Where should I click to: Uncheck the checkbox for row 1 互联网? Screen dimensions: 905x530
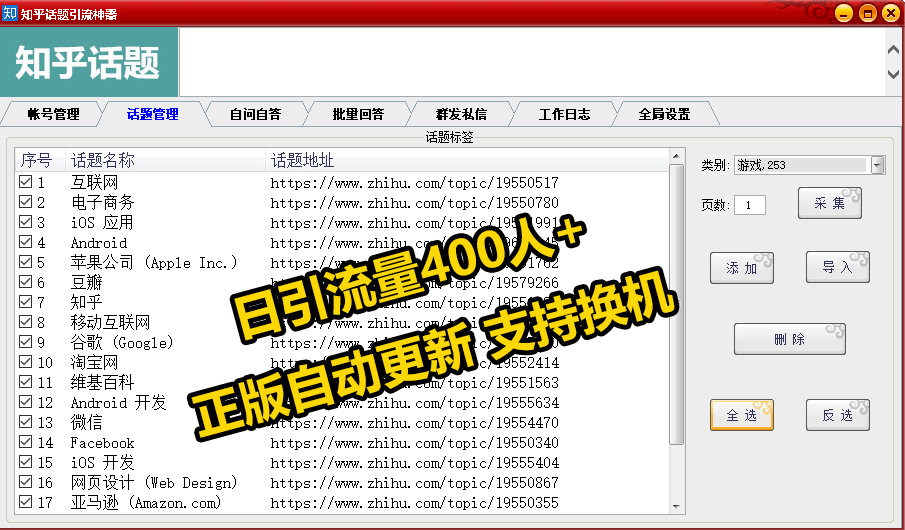[x=25, y=182]
